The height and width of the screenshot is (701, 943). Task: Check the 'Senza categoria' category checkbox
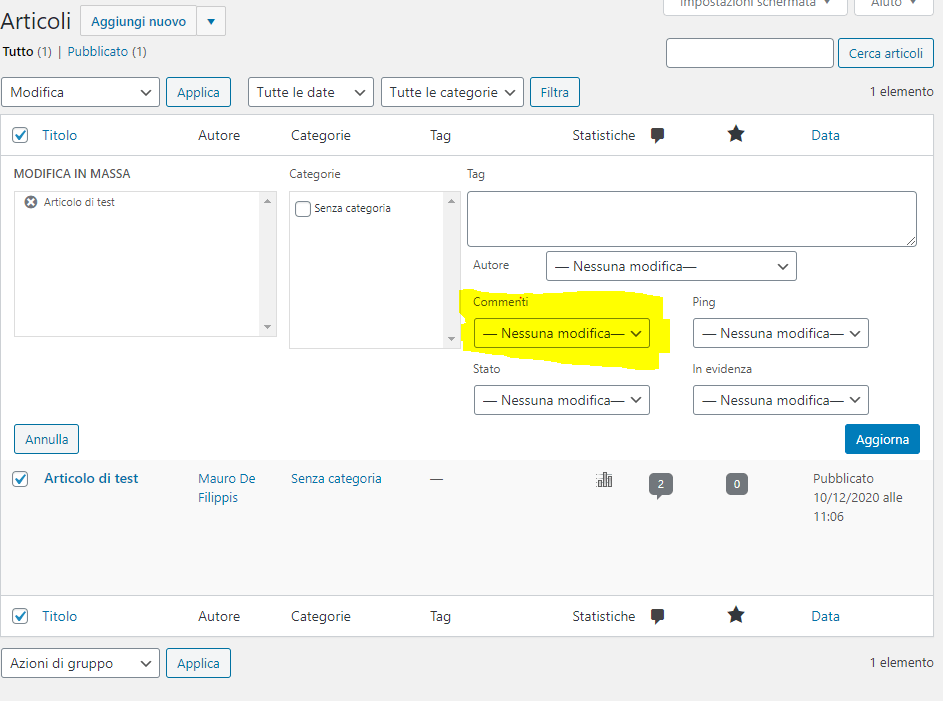[303, 209]
